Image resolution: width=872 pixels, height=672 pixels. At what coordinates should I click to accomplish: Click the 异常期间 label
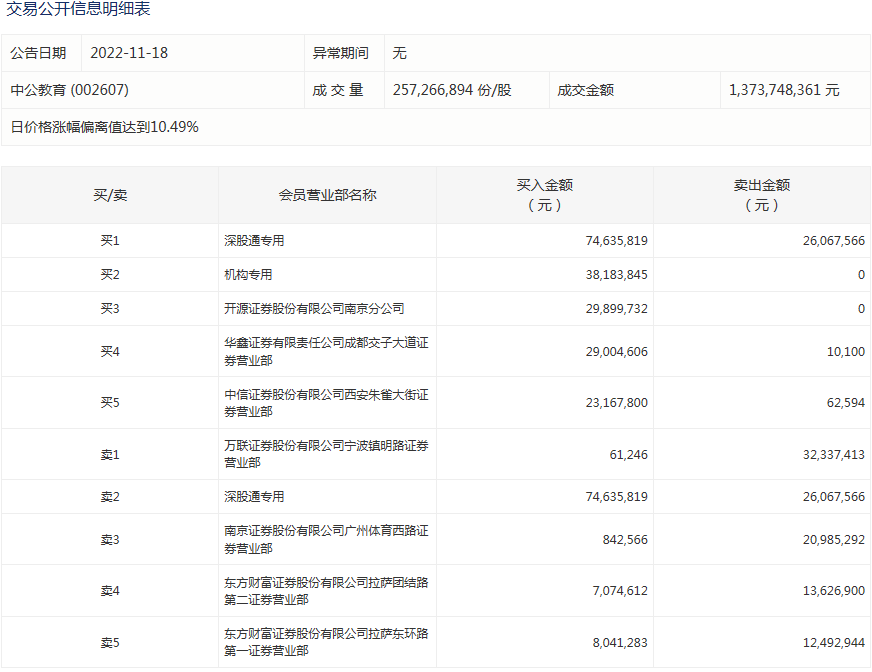[340, 53]
